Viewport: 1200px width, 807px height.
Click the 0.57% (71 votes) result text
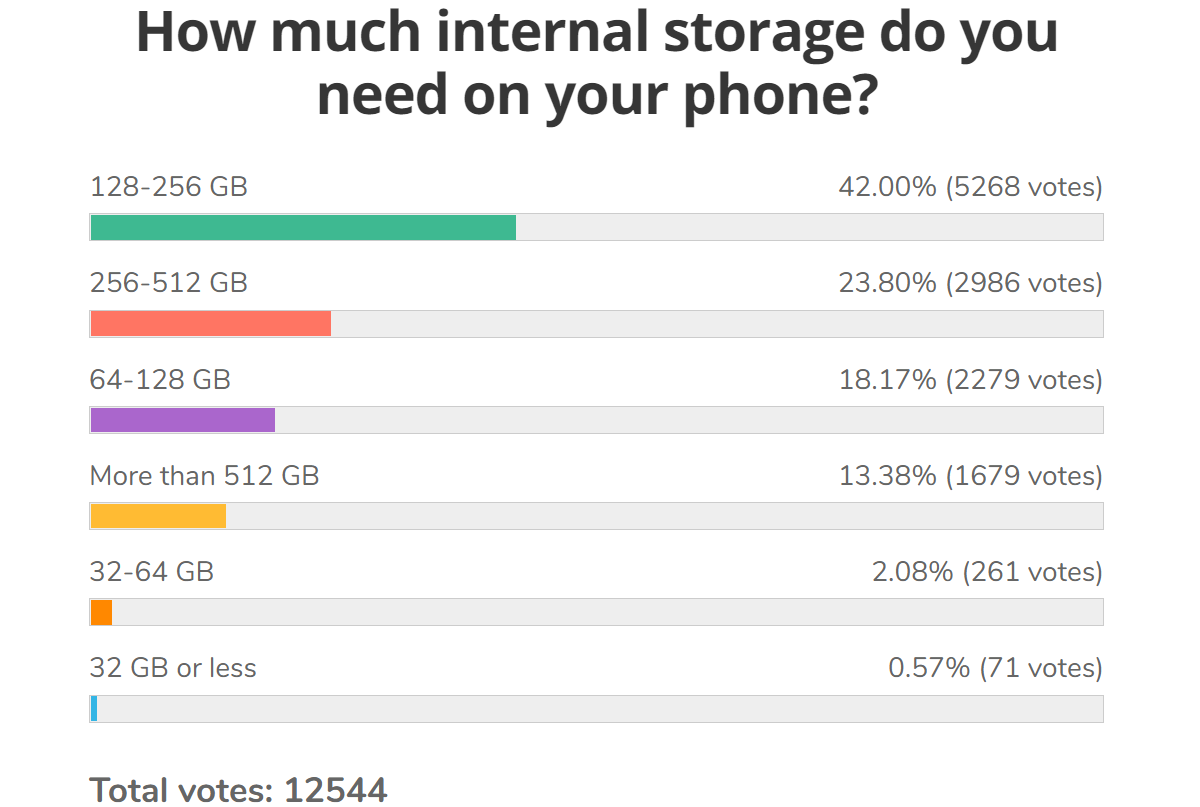pyautogui.click(x=995, y=667)
